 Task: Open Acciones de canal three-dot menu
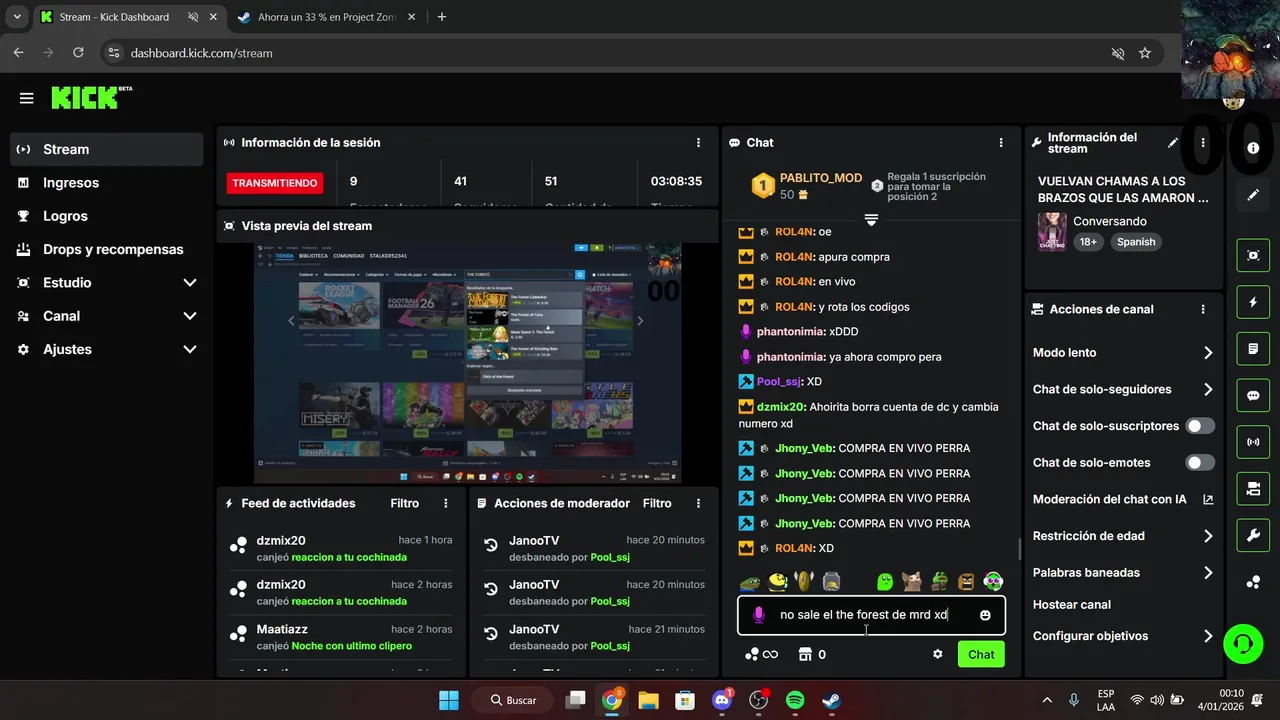(x=1203, y=310)
